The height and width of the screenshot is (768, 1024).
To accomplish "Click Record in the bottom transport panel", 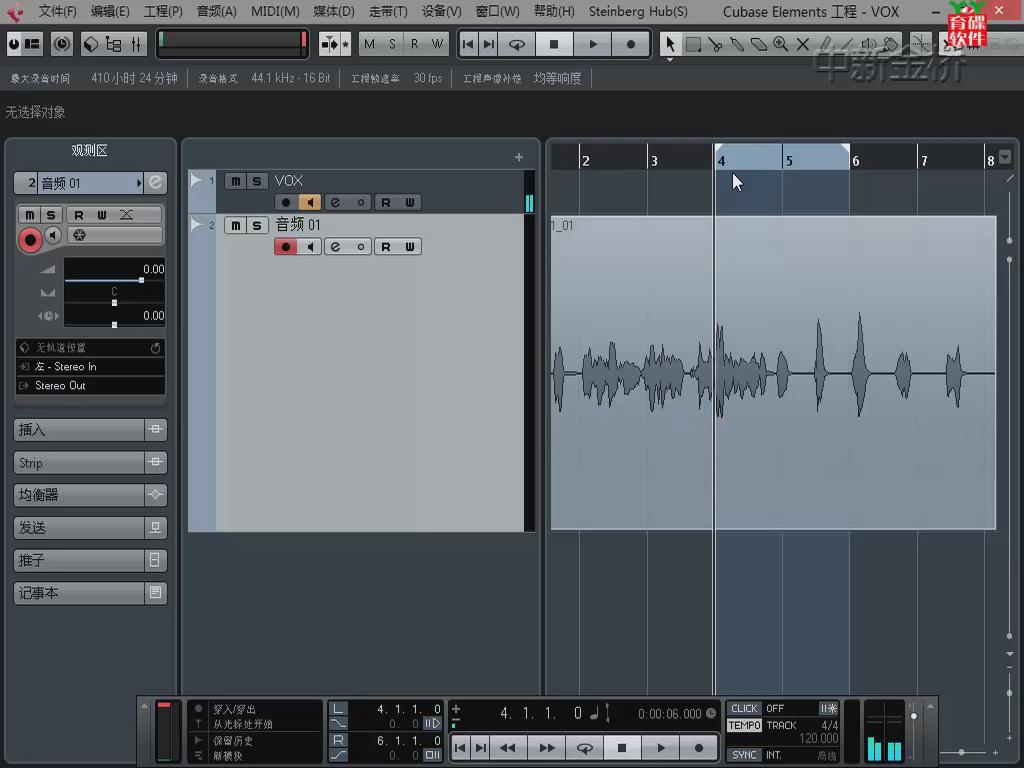I will (x=699, y=748).
